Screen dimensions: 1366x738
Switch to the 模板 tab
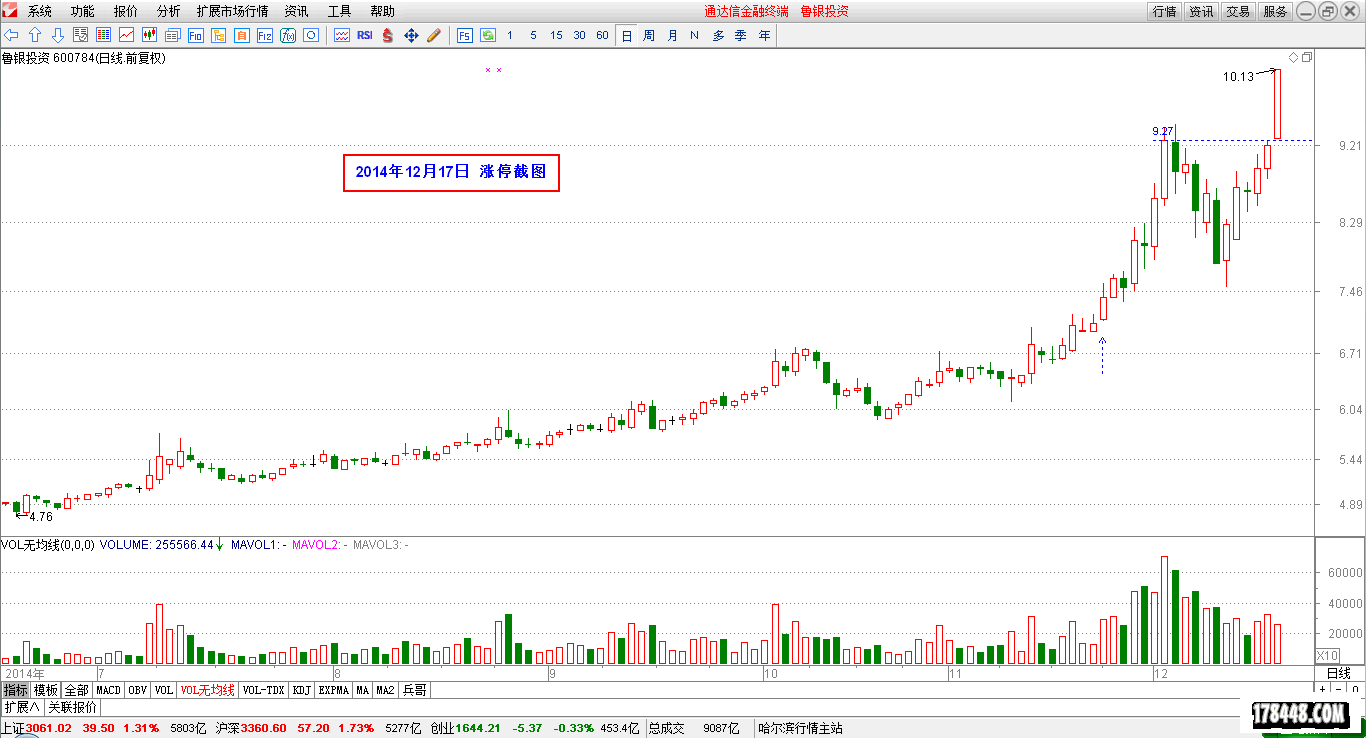[x=46, y=690]
